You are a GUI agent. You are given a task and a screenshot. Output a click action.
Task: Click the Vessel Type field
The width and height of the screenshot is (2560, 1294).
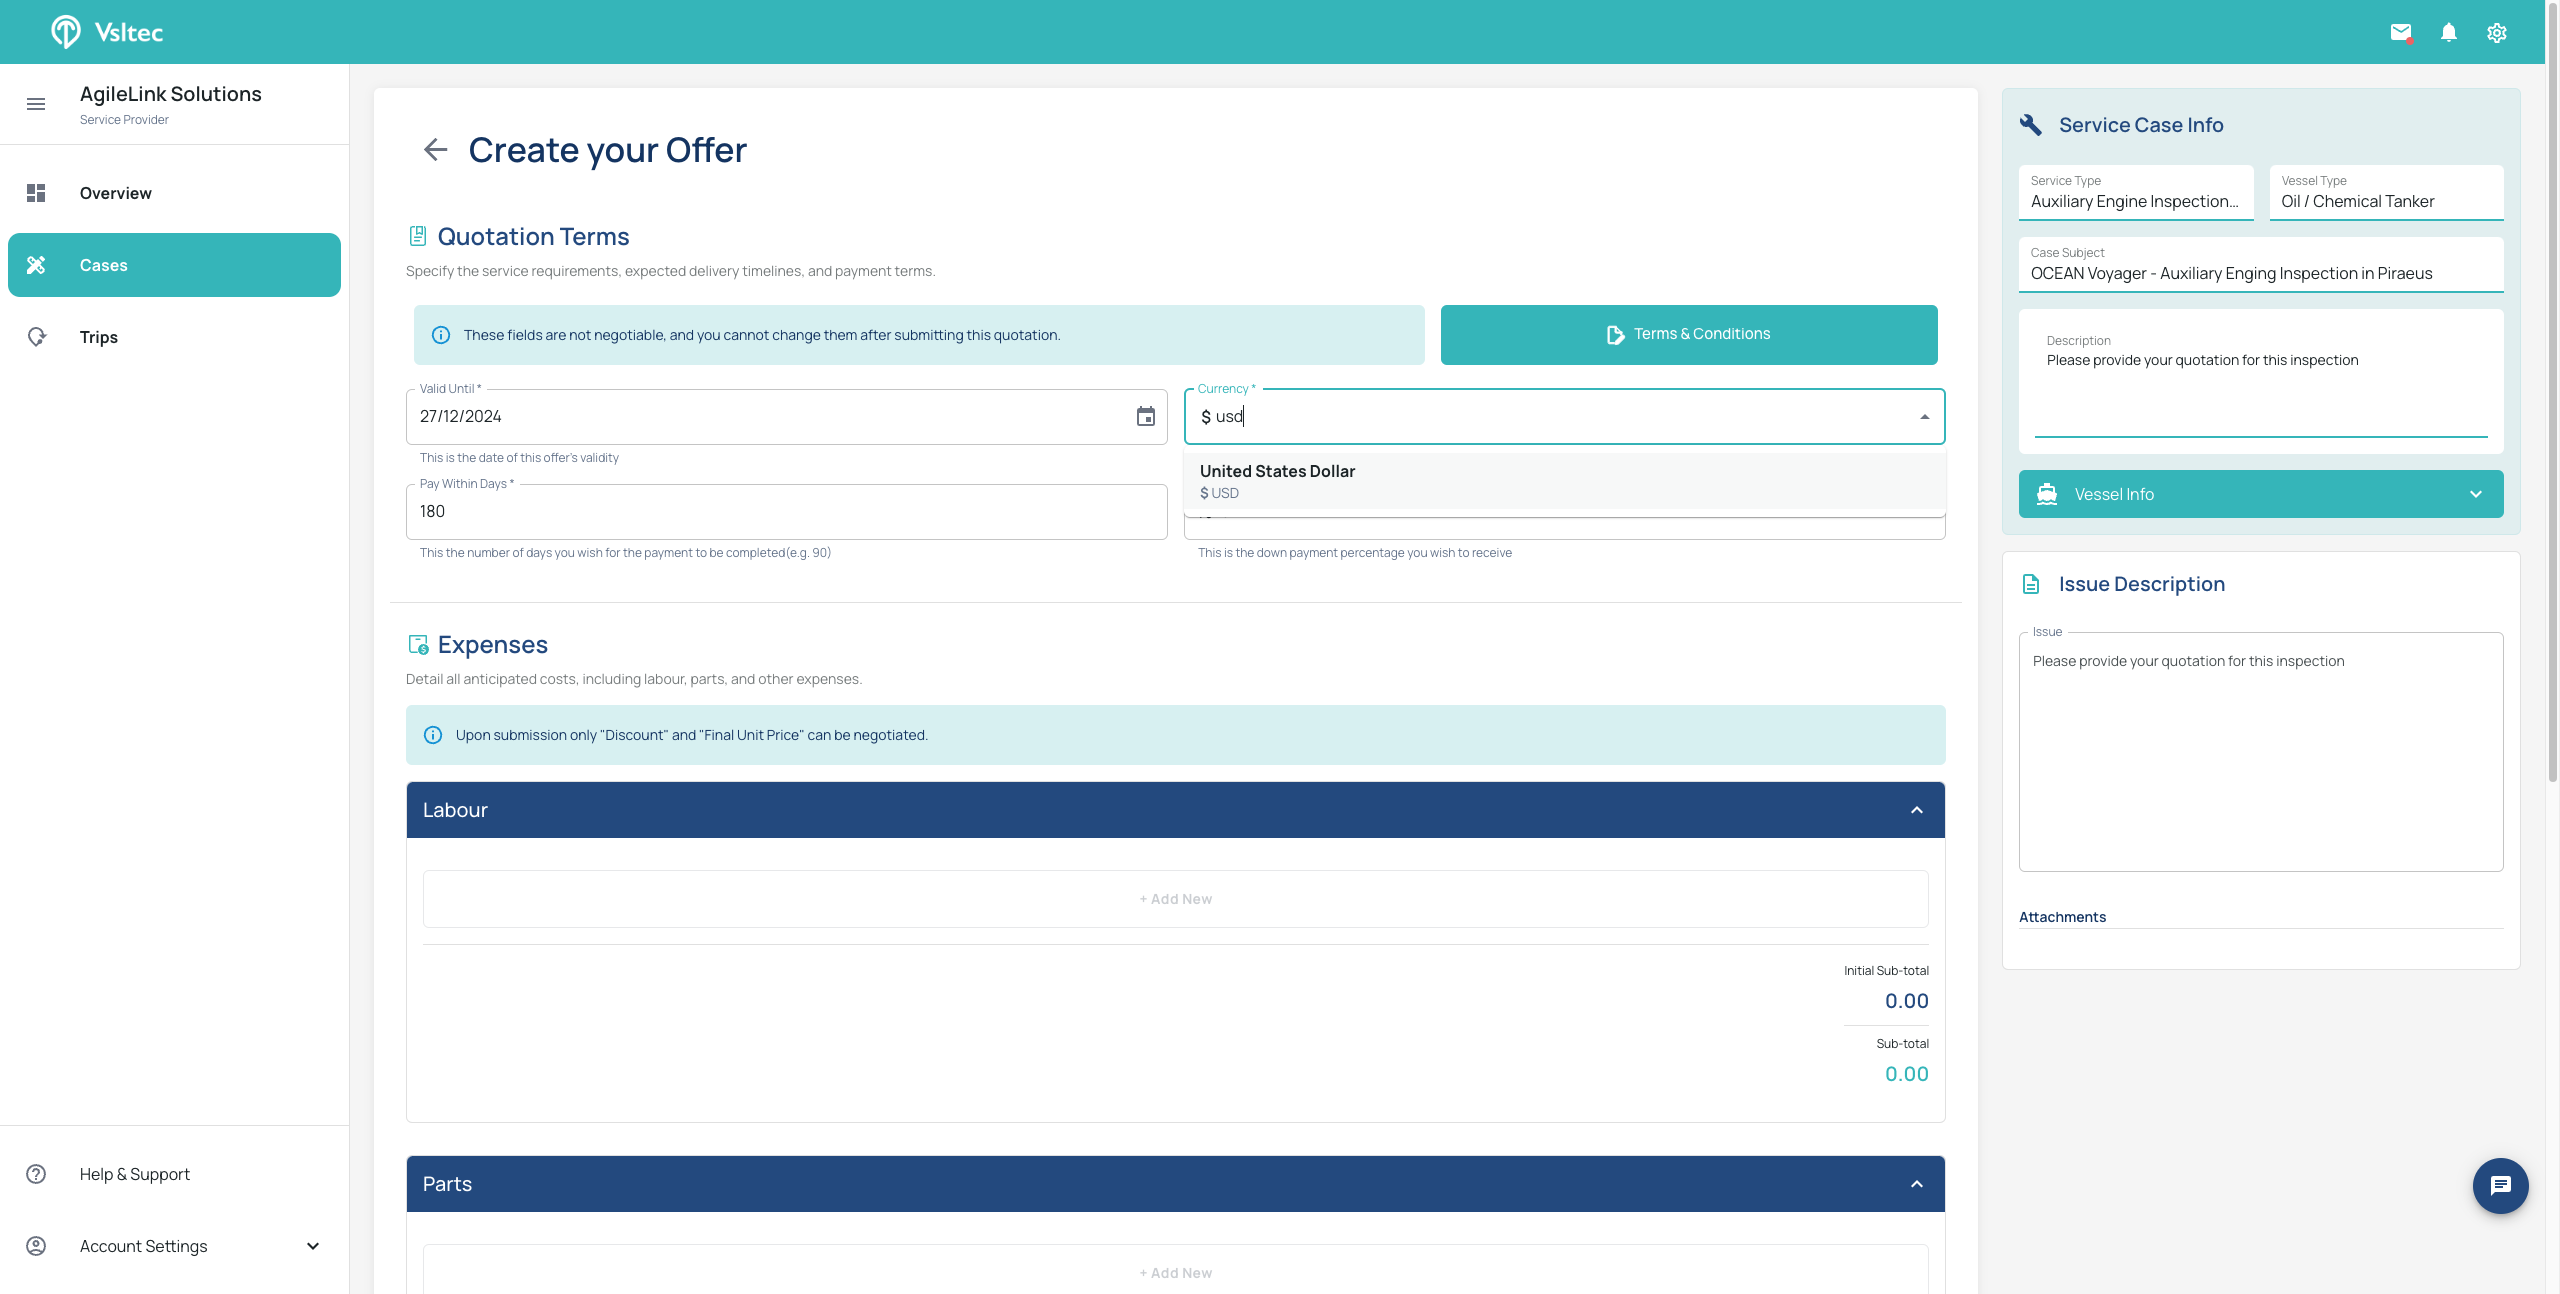(x=2386, y=193)
